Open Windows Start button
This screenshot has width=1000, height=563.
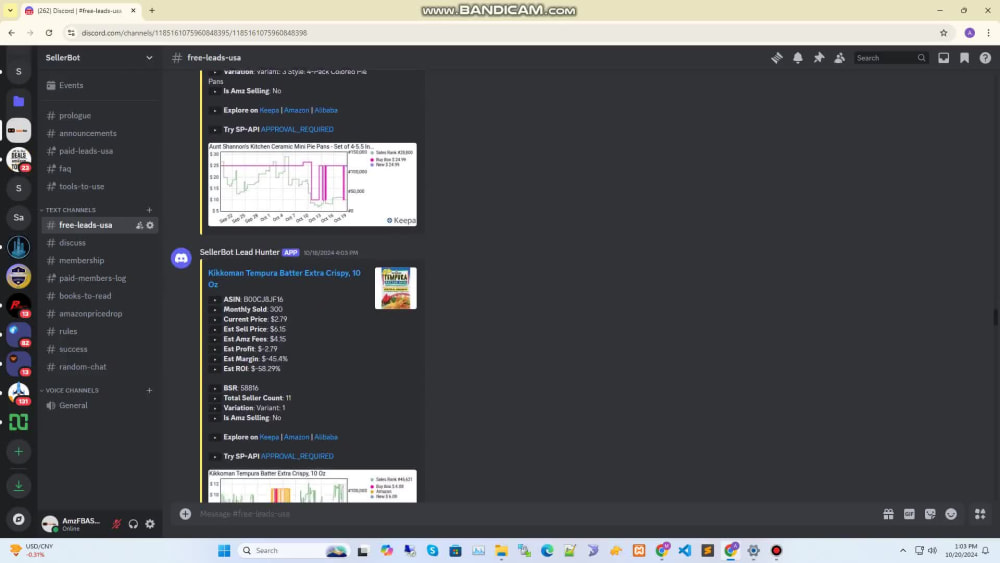click(224, 551)
